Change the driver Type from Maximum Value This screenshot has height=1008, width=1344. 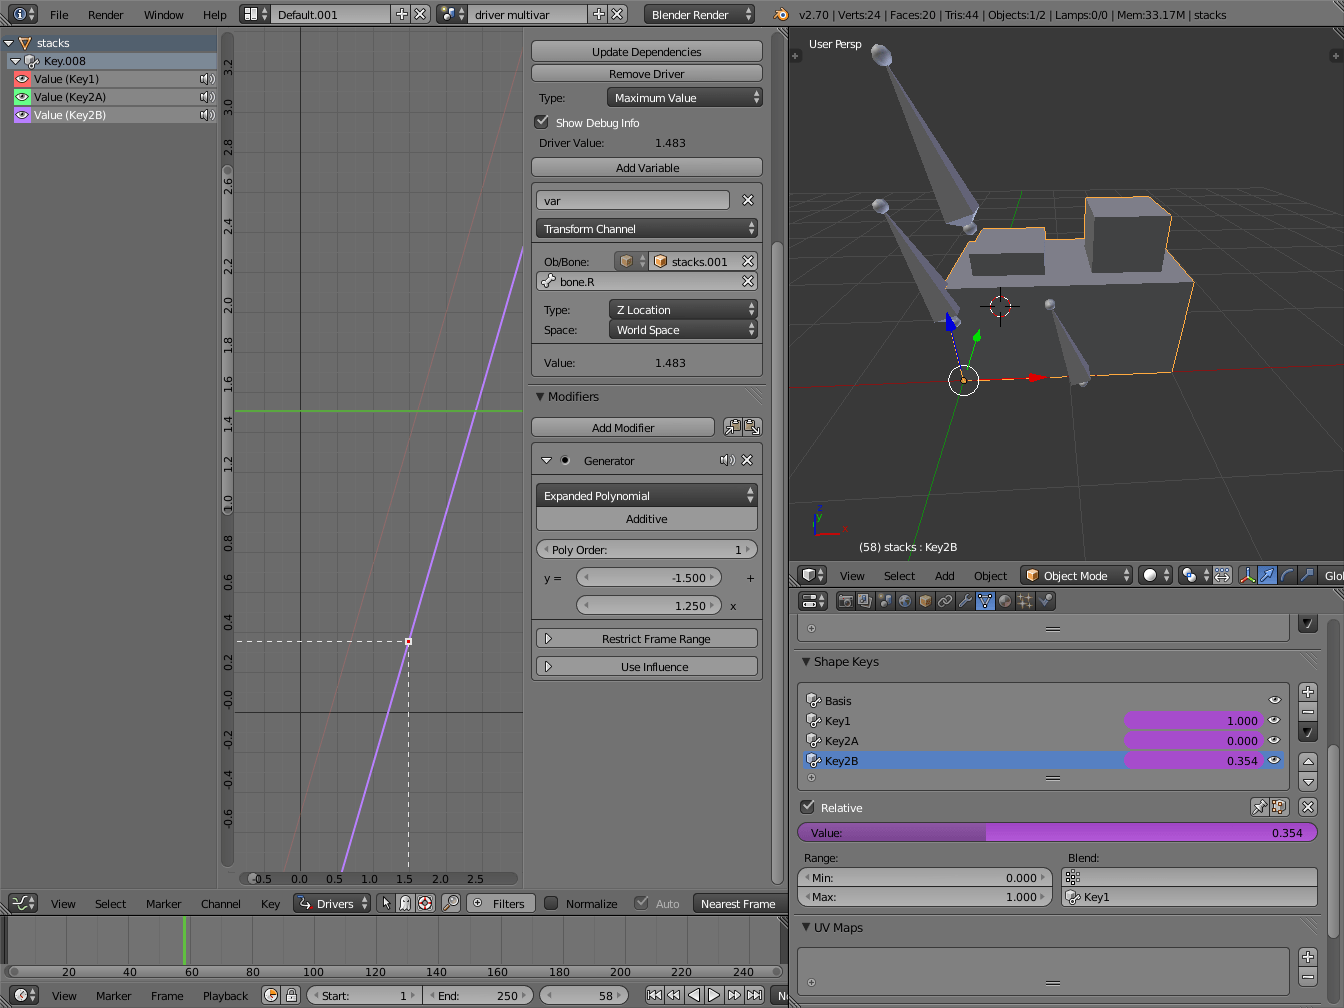[x=684, y=97]
